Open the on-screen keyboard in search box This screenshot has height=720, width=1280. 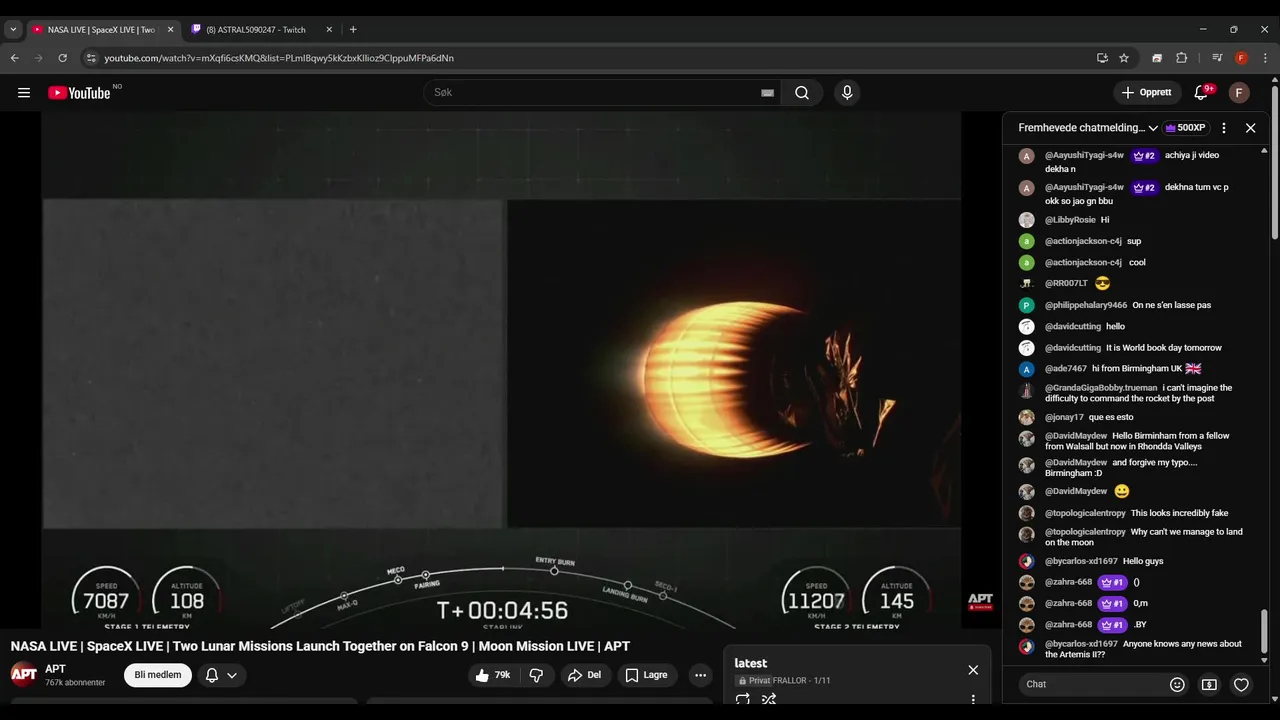[x=767, y=93]
